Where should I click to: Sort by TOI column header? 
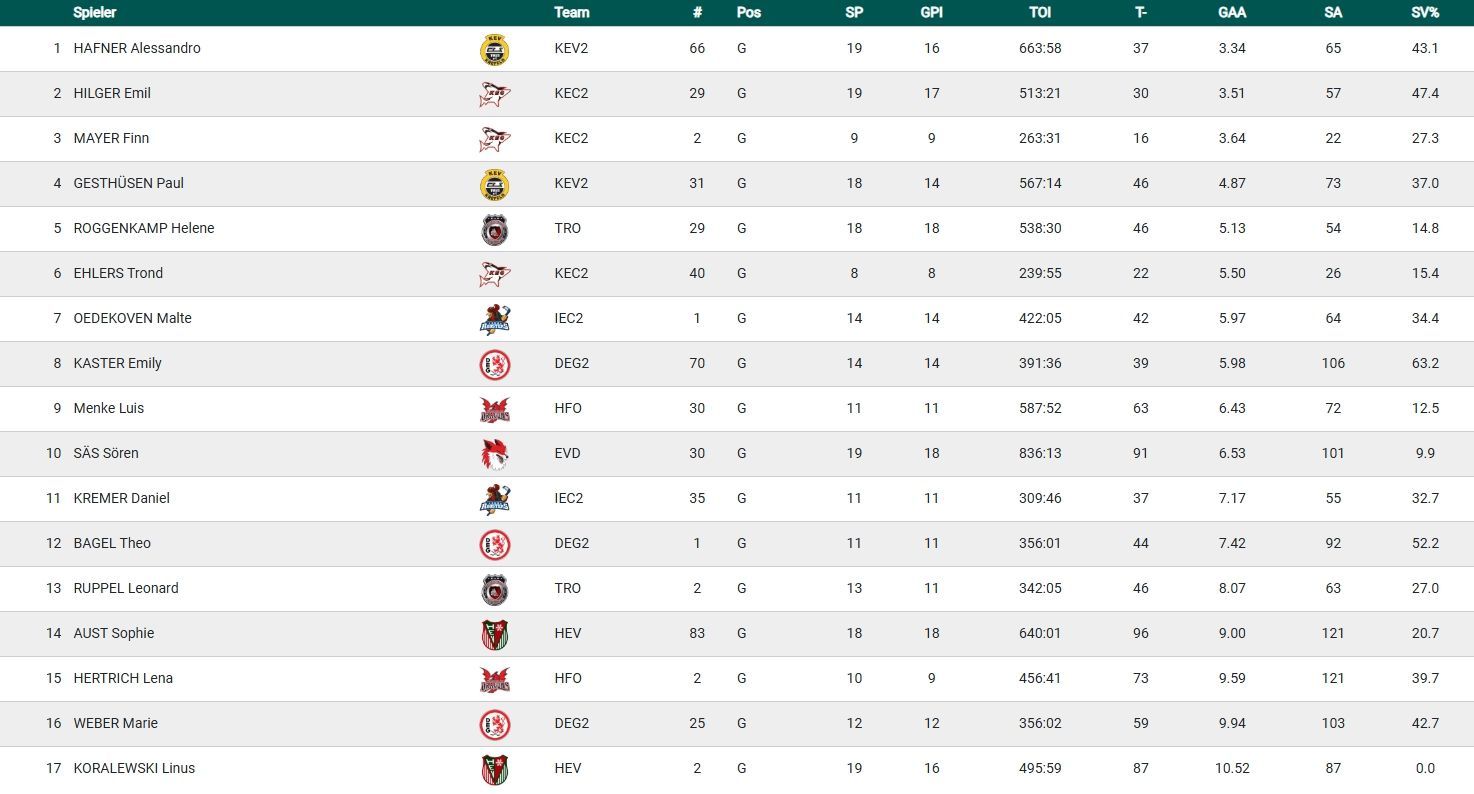pos(1040,13)
